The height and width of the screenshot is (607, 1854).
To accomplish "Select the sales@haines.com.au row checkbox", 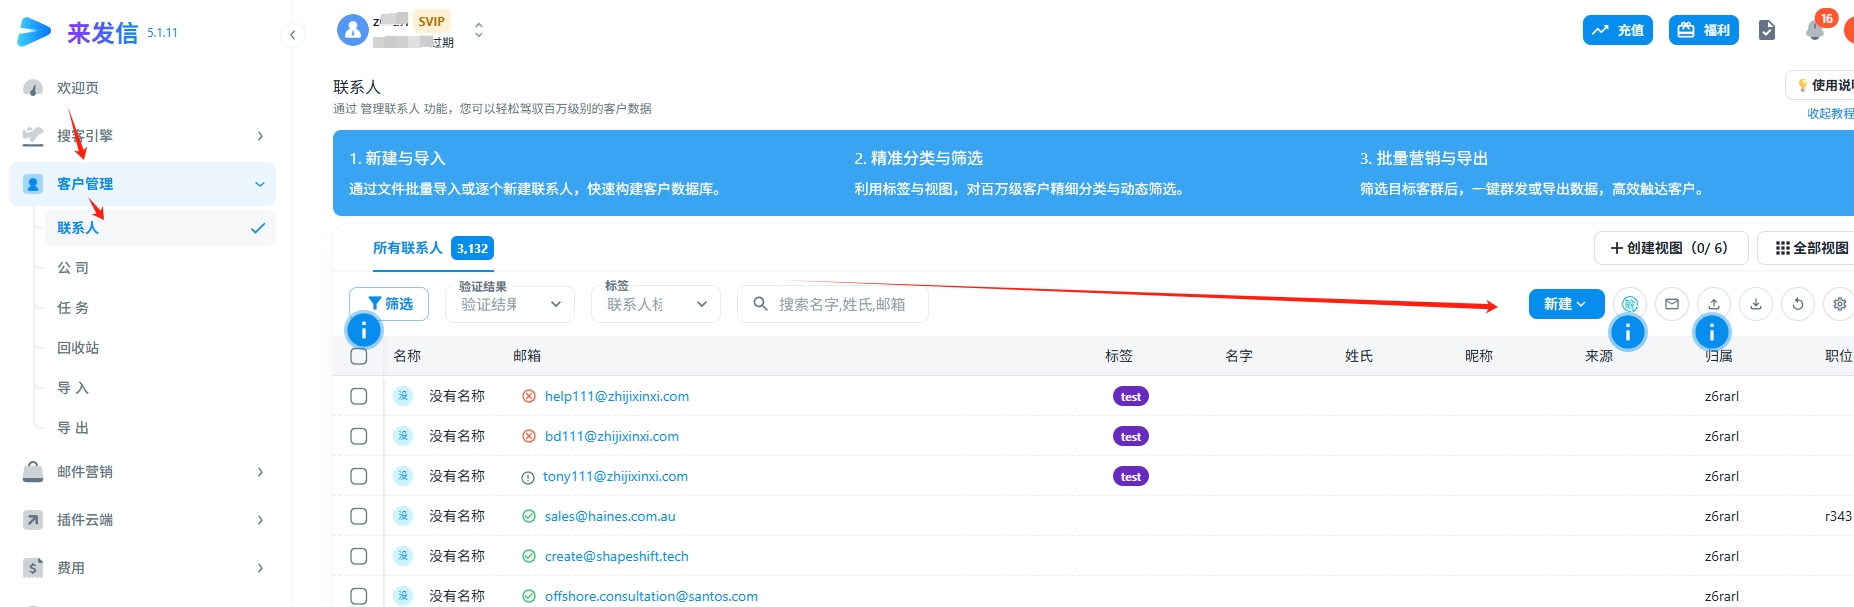I will [x=359, y=516].
